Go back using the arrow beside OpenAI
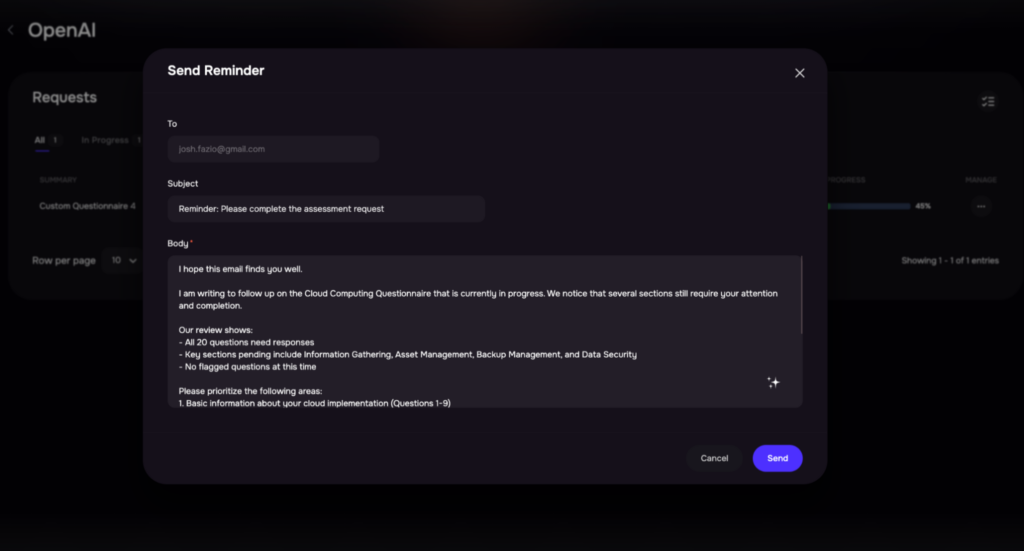This screenshot has height=551, width=1024. click(x=11, y=30)
